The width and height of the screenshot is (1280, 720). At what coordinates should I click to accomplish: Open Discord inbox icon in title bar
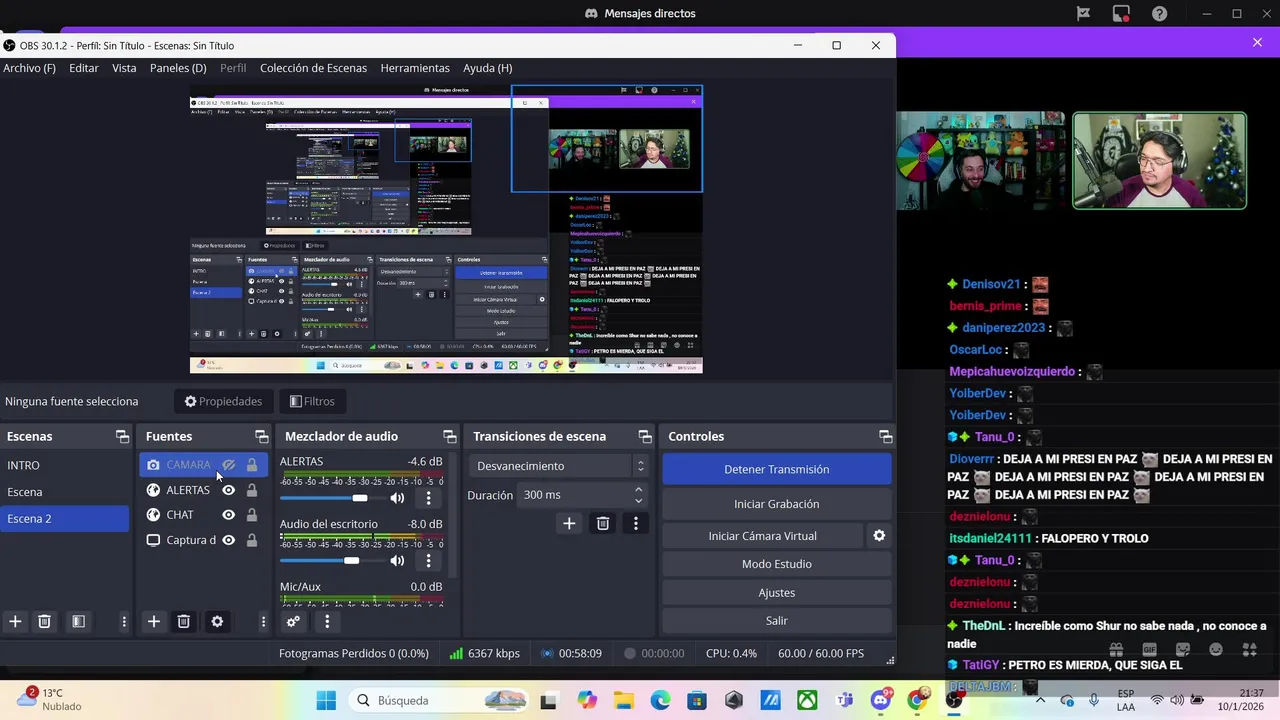[x=1121, y=13]
